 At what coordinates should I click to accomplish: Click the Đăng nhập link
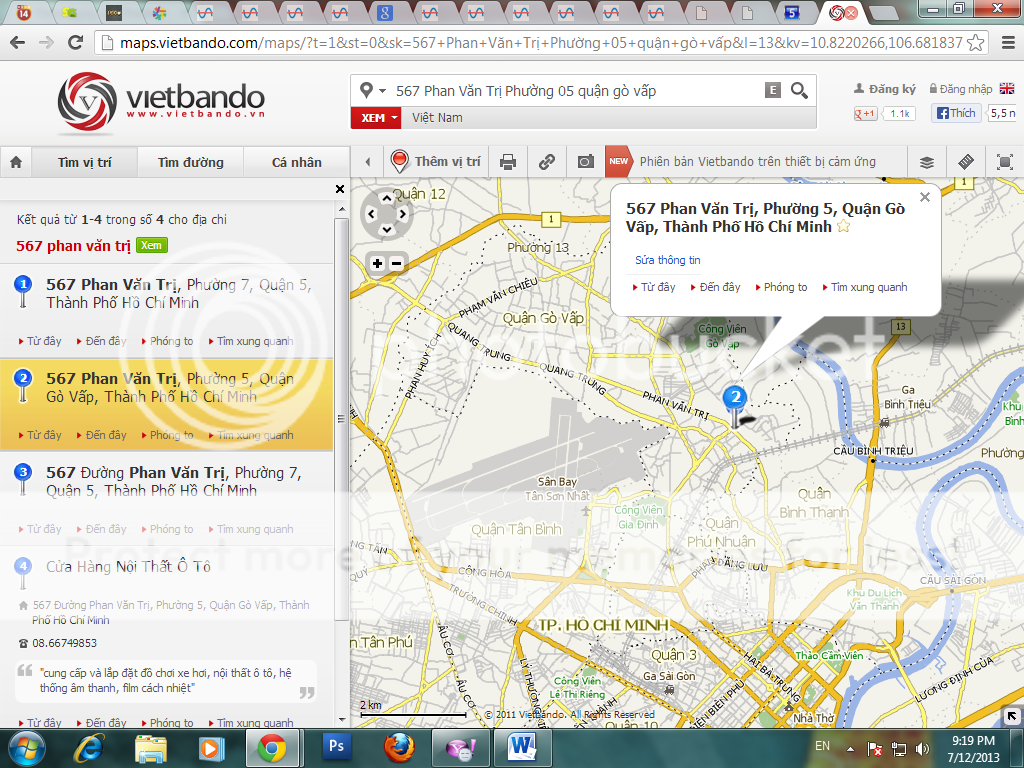pos(961,89)
